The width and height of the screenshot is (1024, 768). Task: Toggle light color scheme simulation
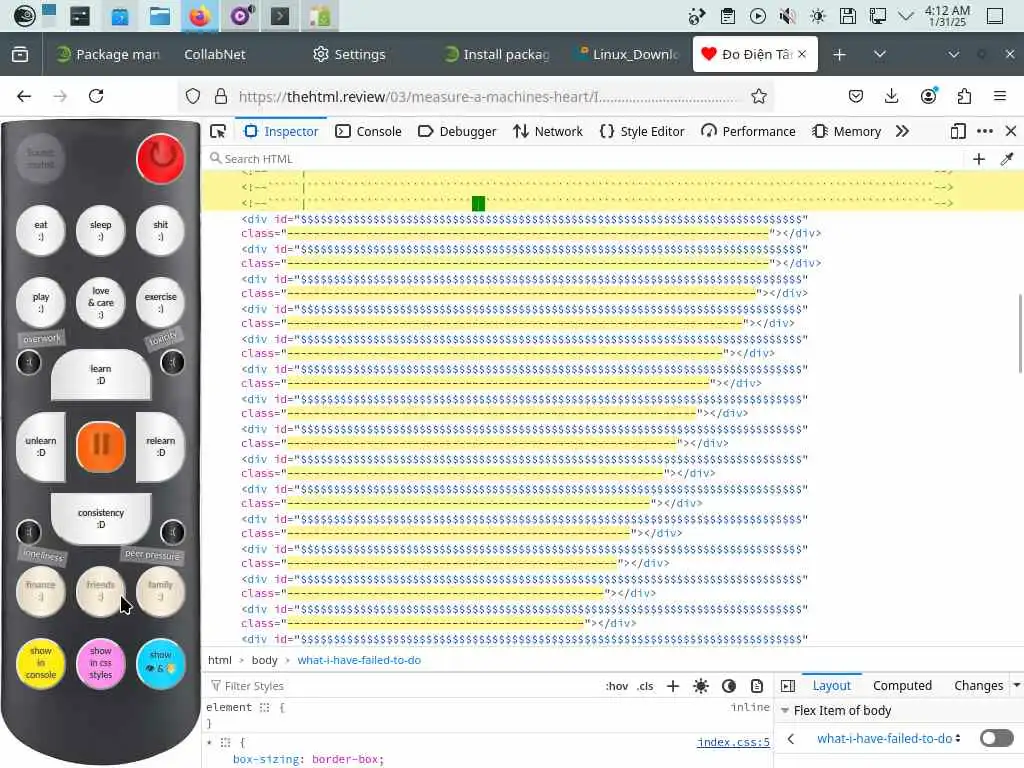tap(701, 686)
